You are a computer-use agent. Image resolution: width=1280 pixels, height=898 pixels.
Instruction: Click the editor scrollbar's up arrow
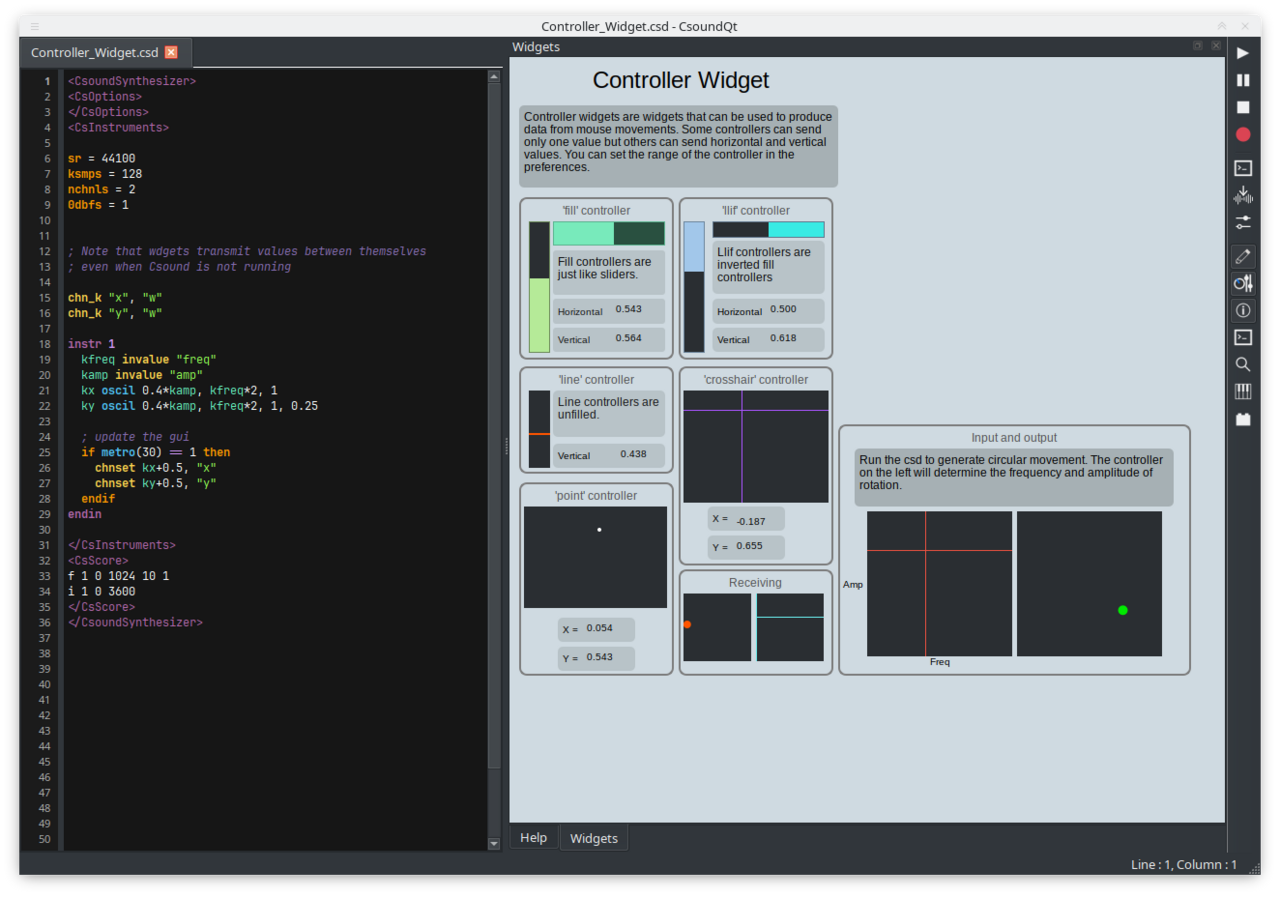(493, 76)
